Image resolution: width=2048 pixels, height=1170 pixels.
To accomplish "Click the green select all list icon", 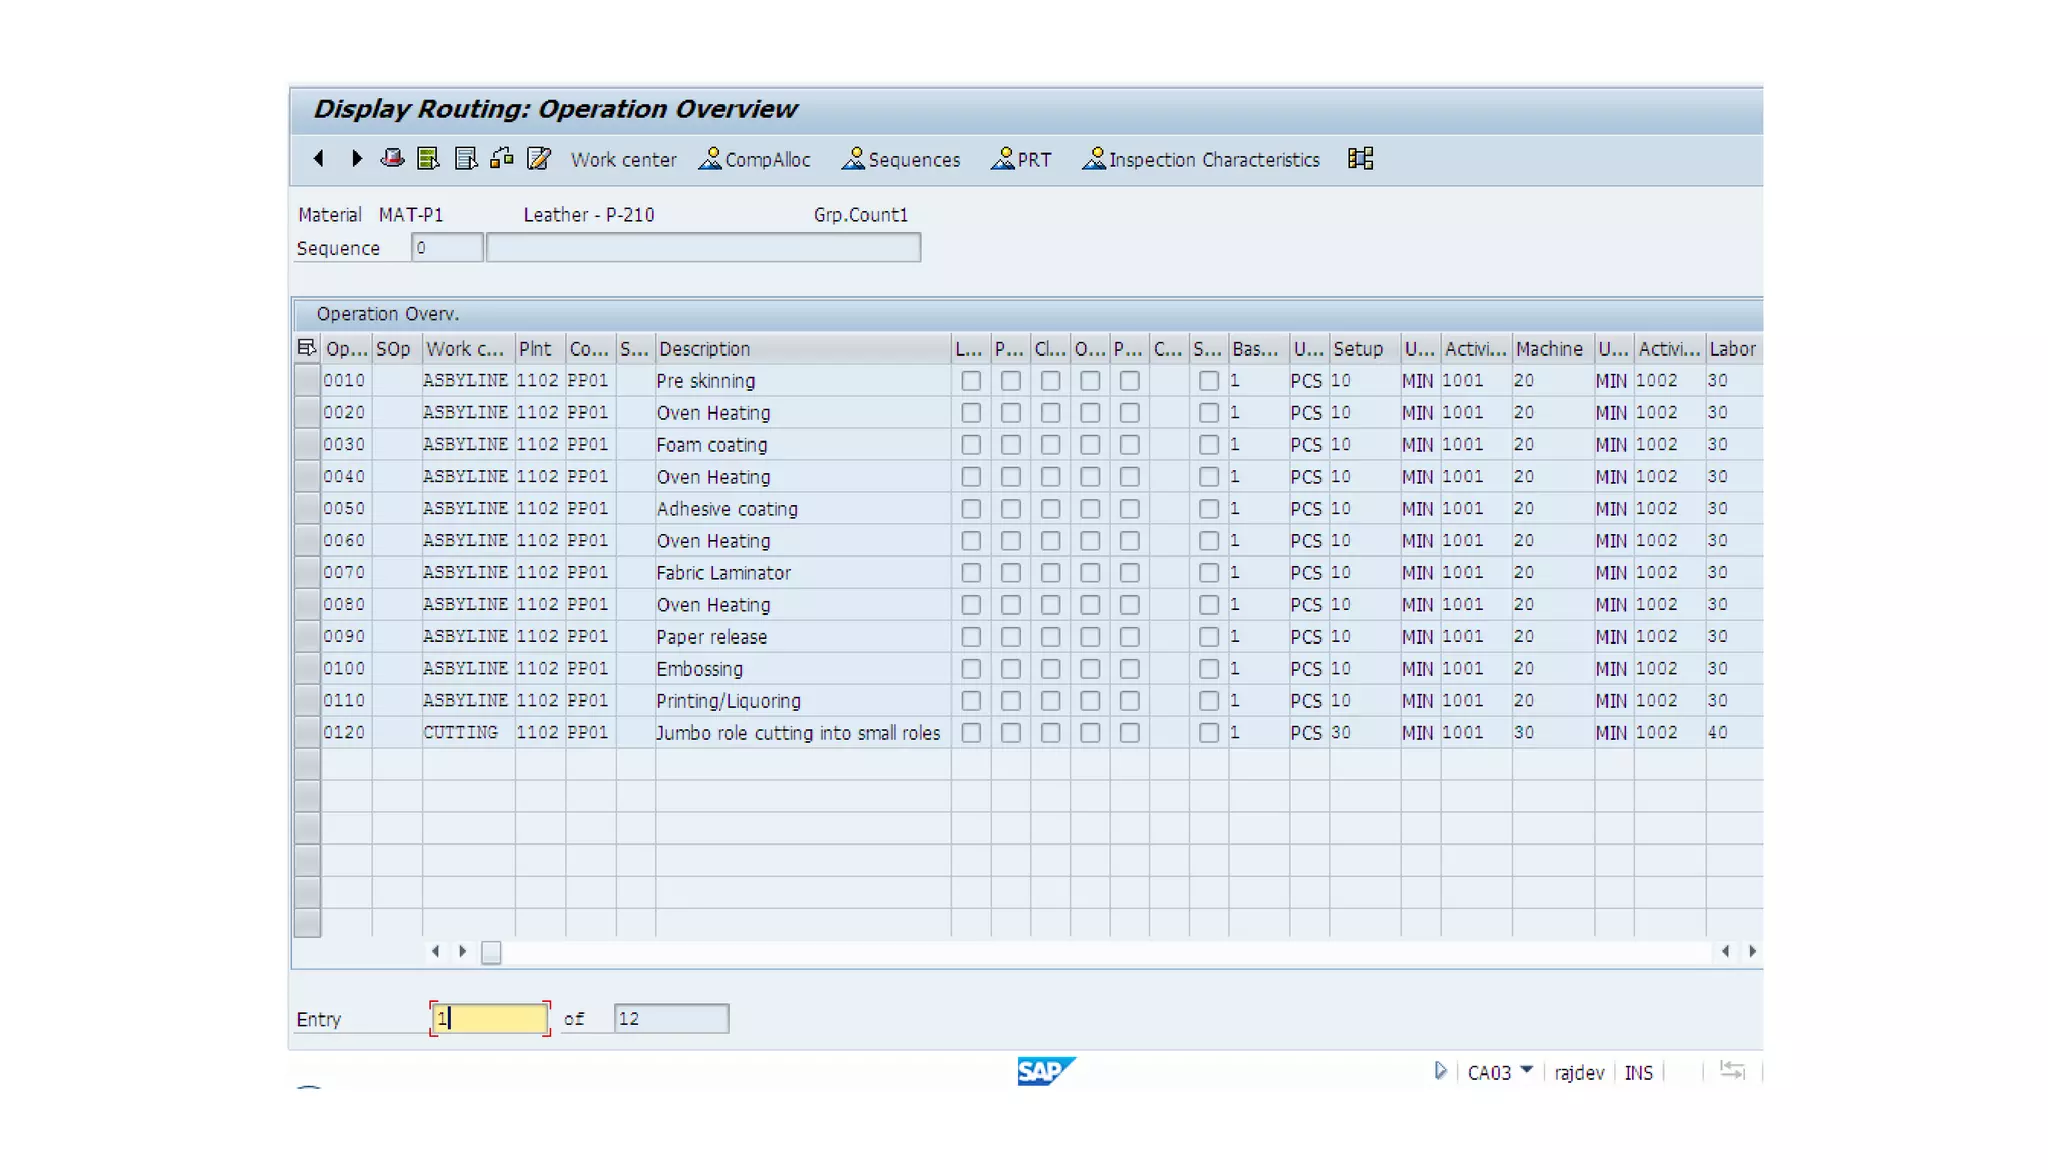I will (429, 158).
